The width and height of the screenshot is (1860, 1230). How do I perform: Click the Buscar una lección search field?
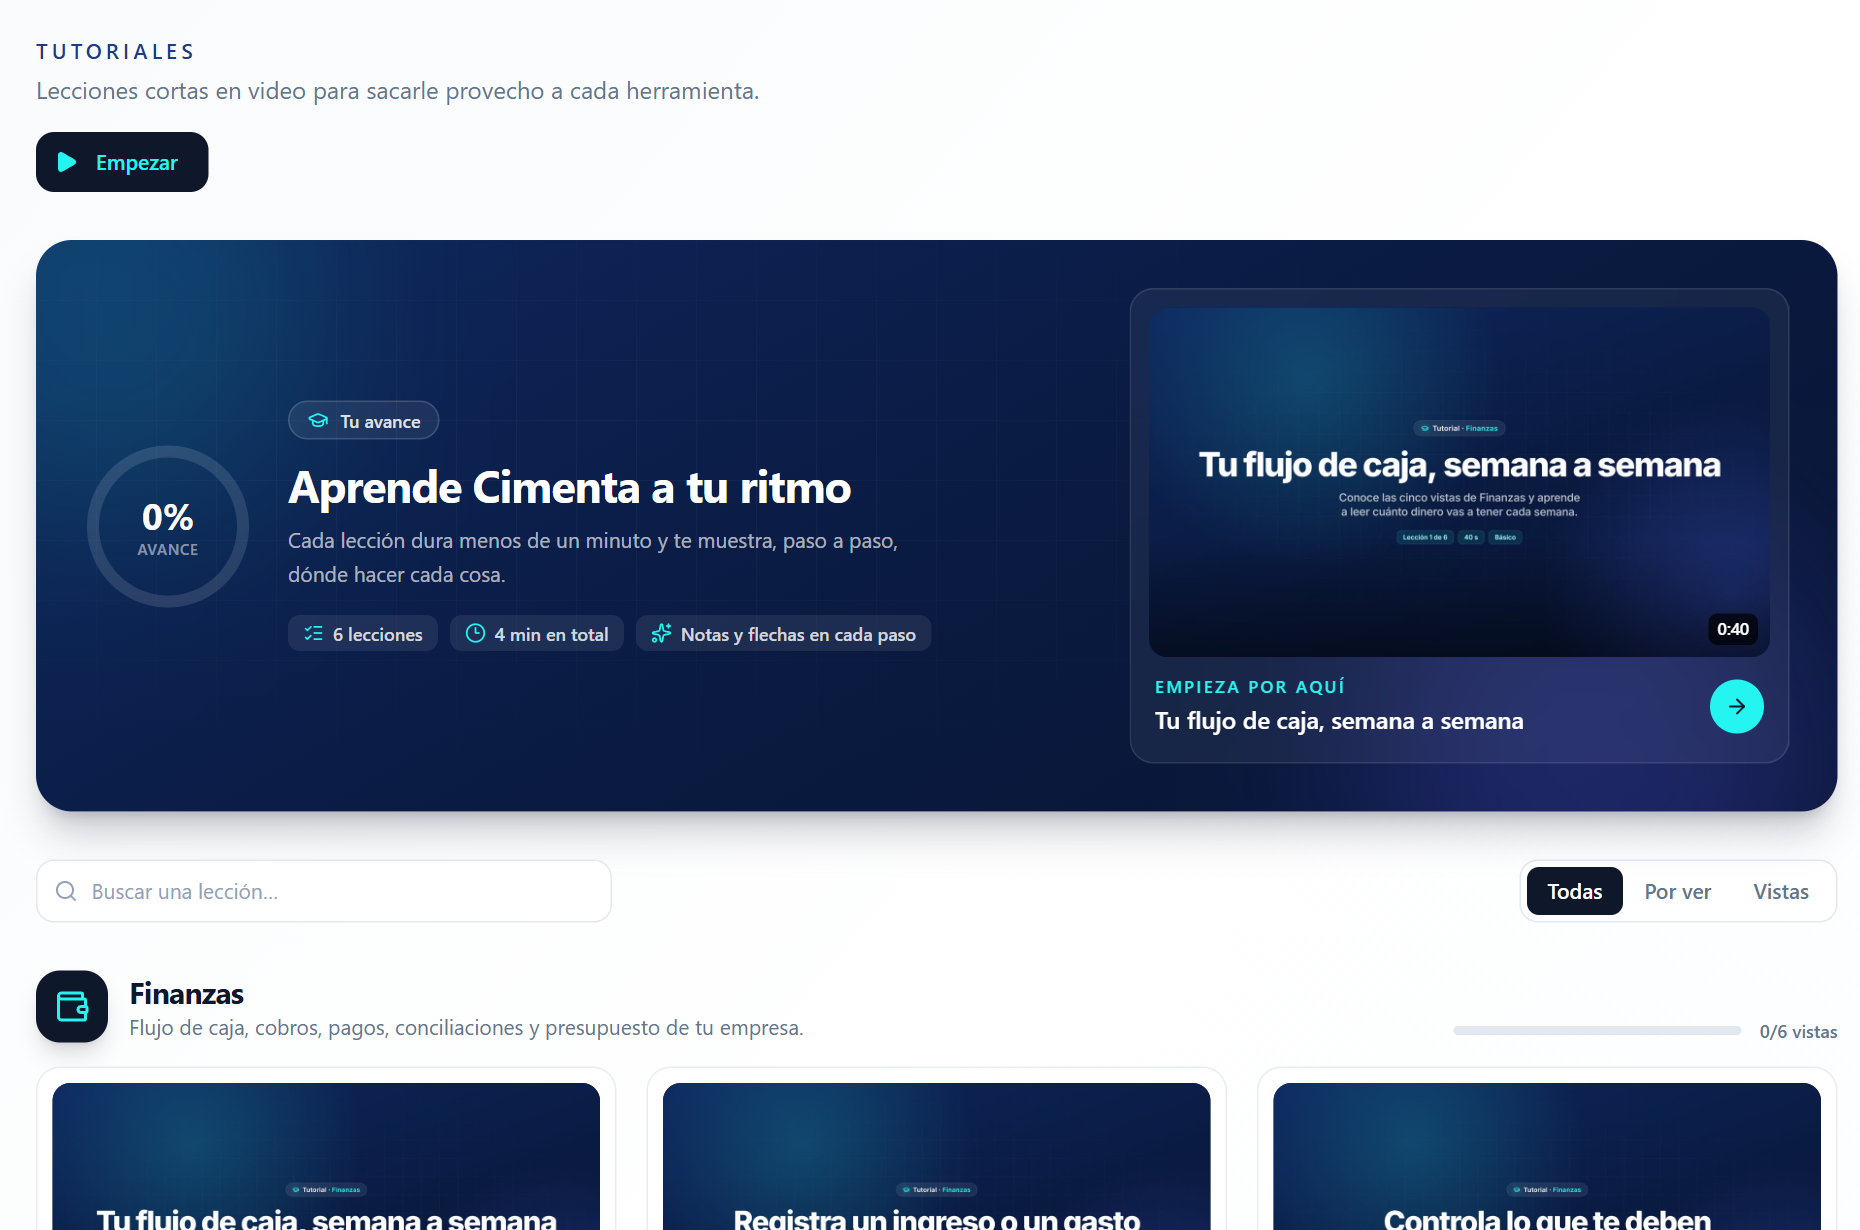(x=324, y=891)
